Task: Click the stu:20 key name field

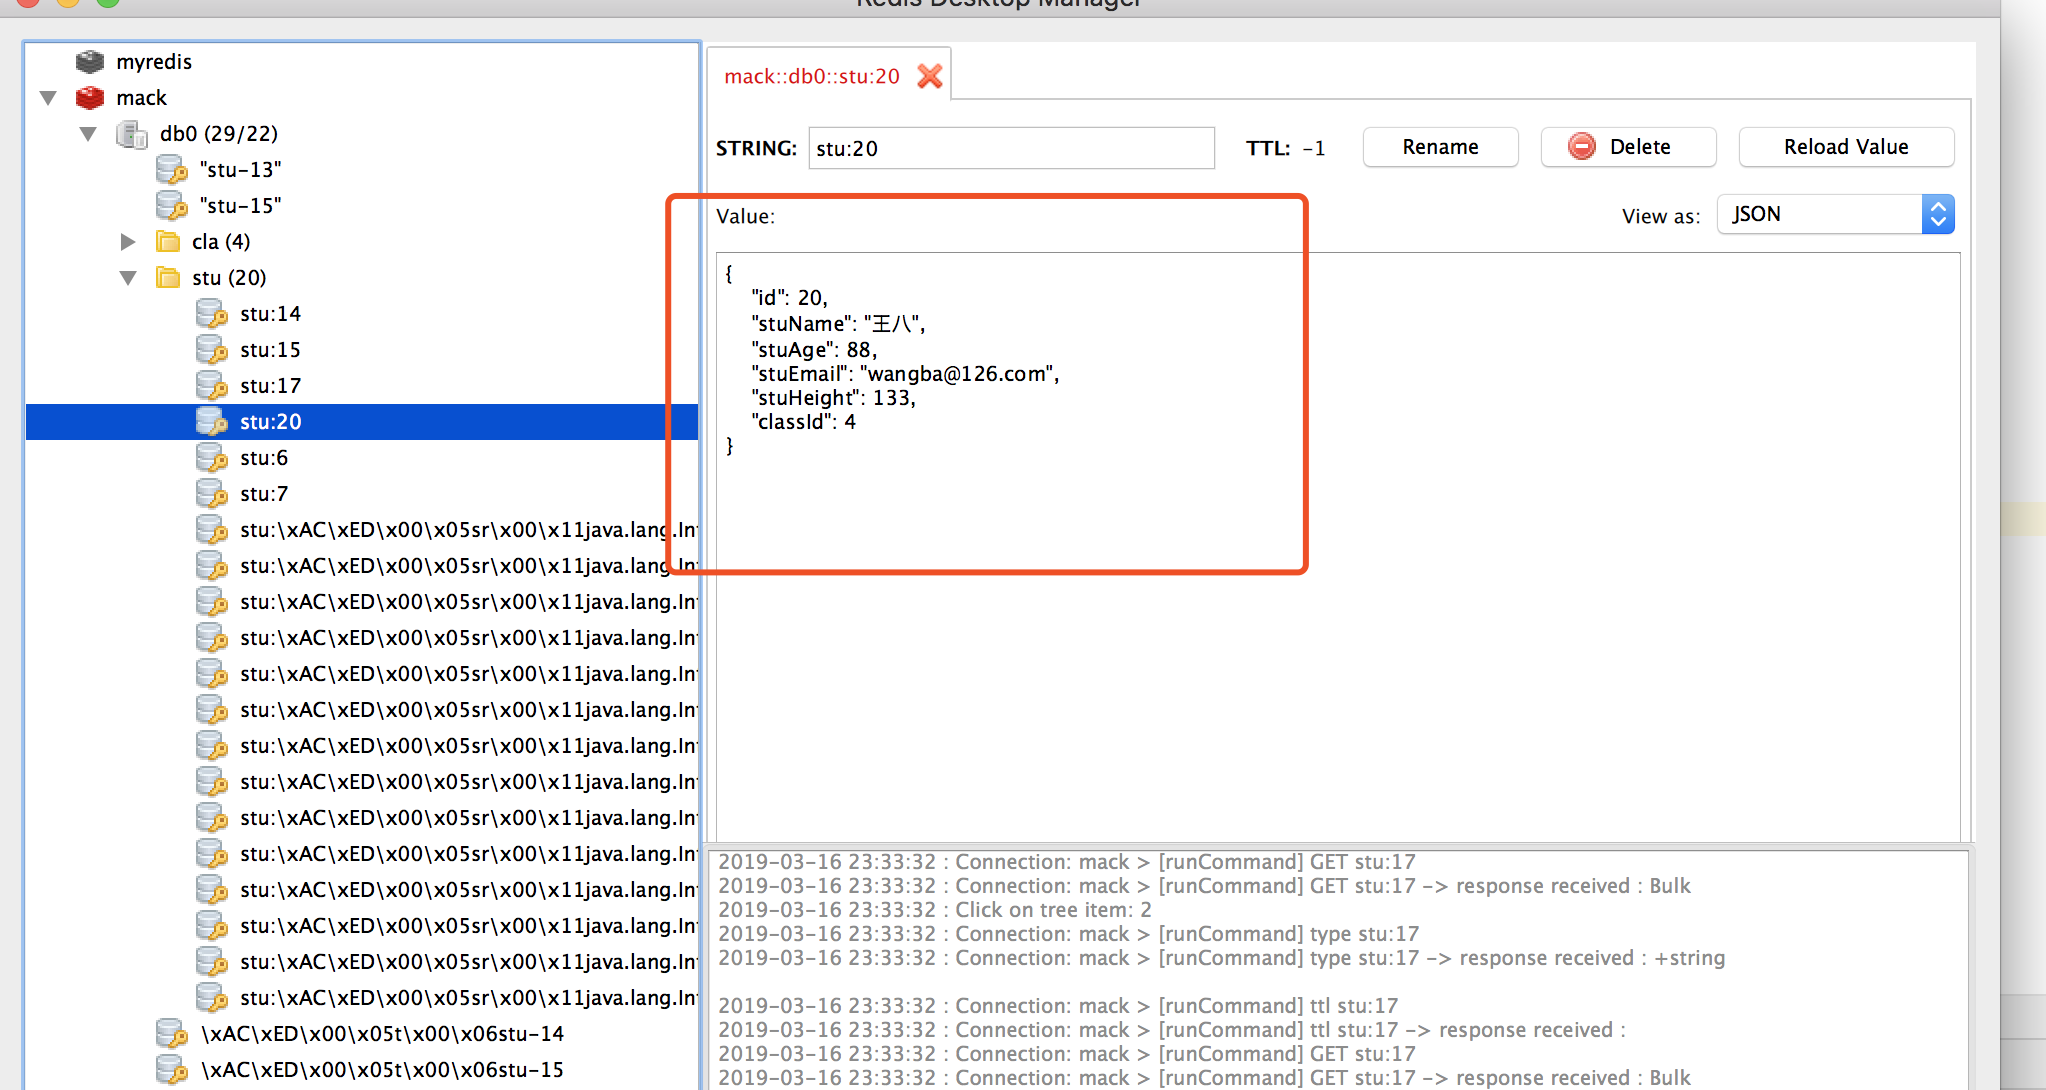Action: [1010, 148]
